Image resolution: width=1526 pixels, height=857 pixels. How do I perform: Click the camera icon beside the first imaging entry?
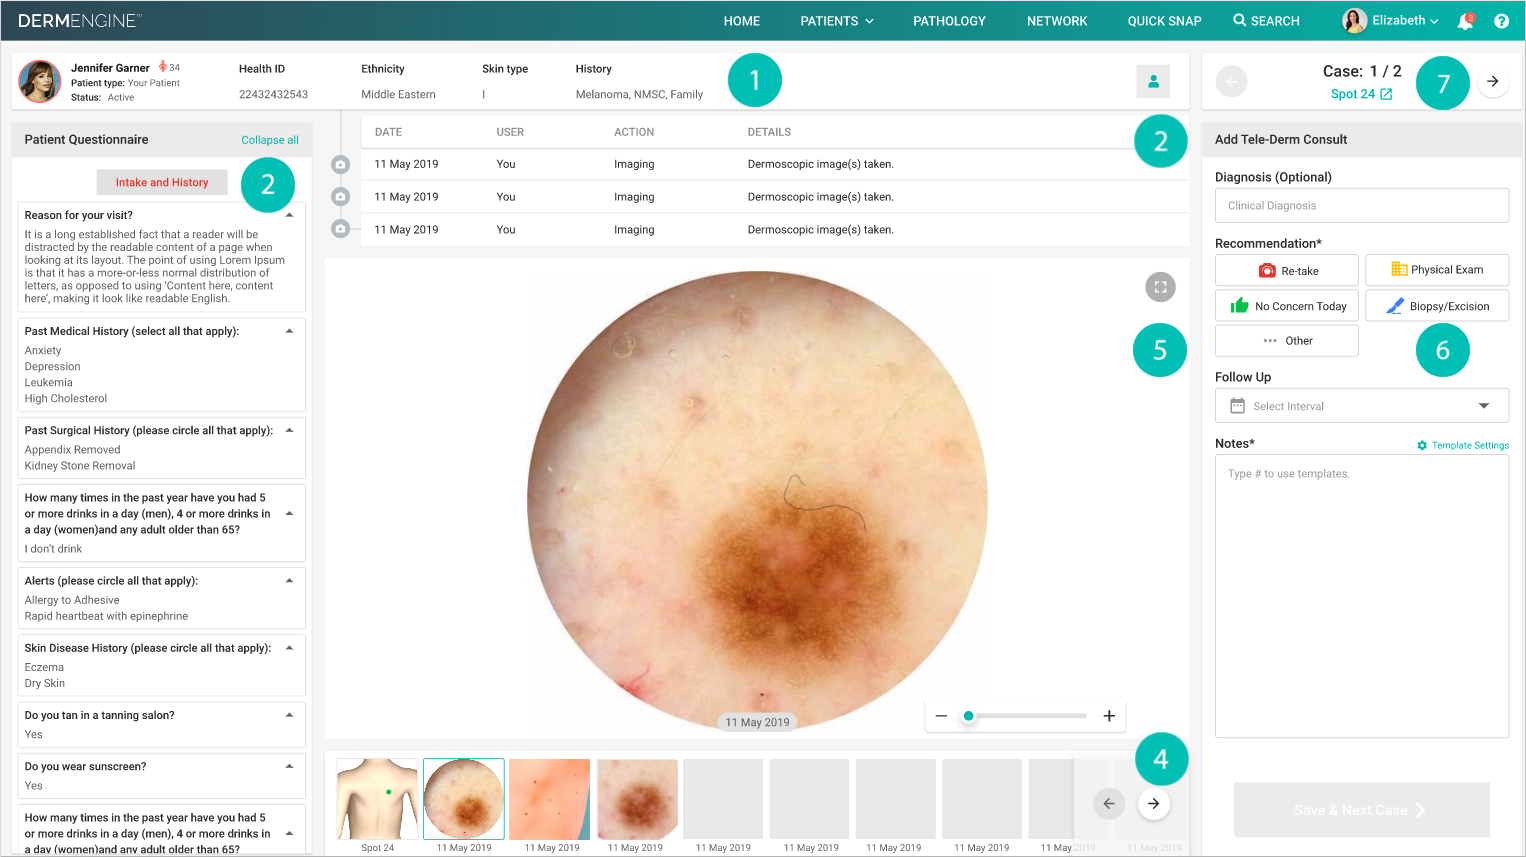340,164
